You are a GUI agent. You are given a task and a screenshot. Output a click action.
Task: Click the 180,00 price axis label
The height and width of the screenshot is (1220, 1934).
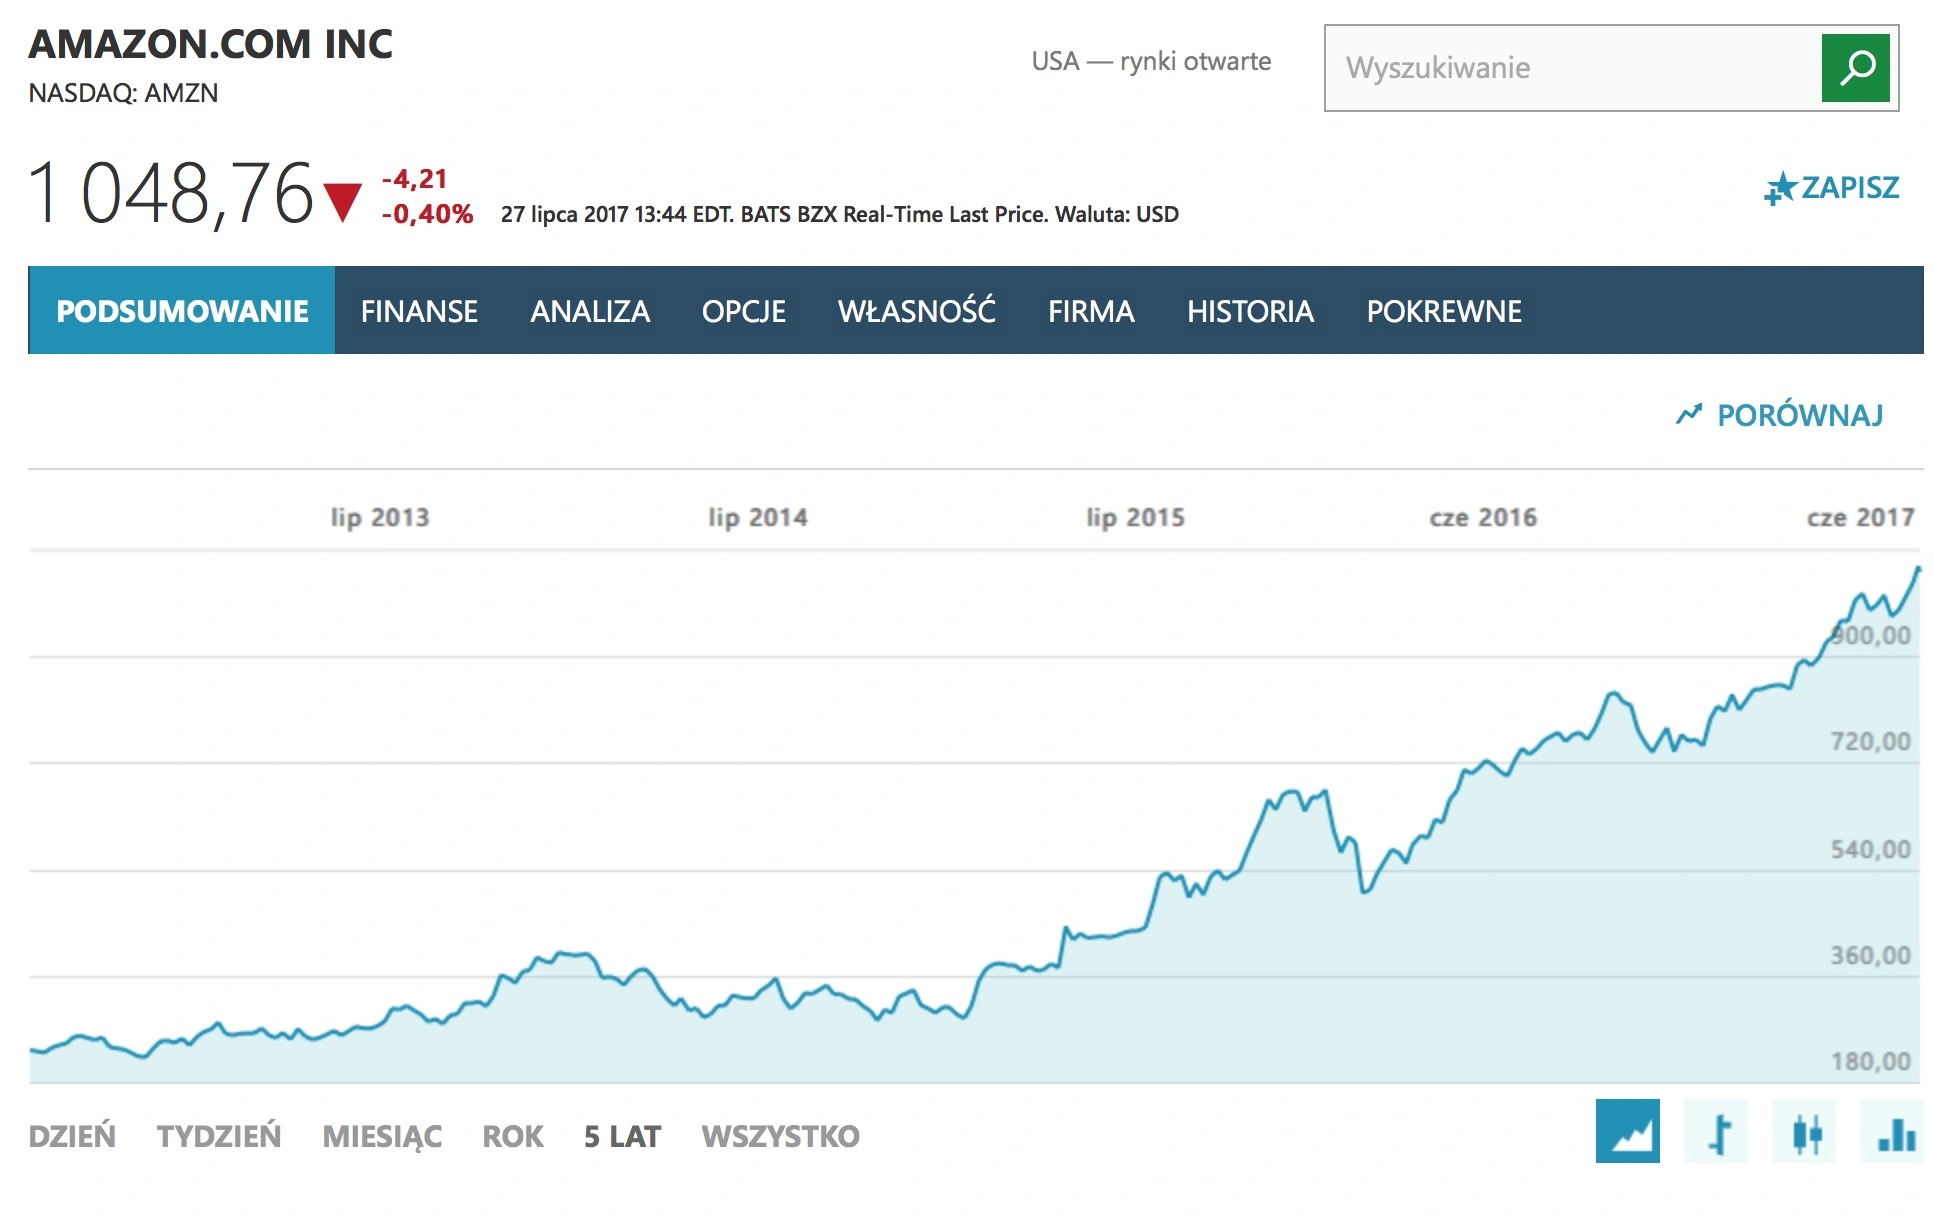coord(1871,1061)
